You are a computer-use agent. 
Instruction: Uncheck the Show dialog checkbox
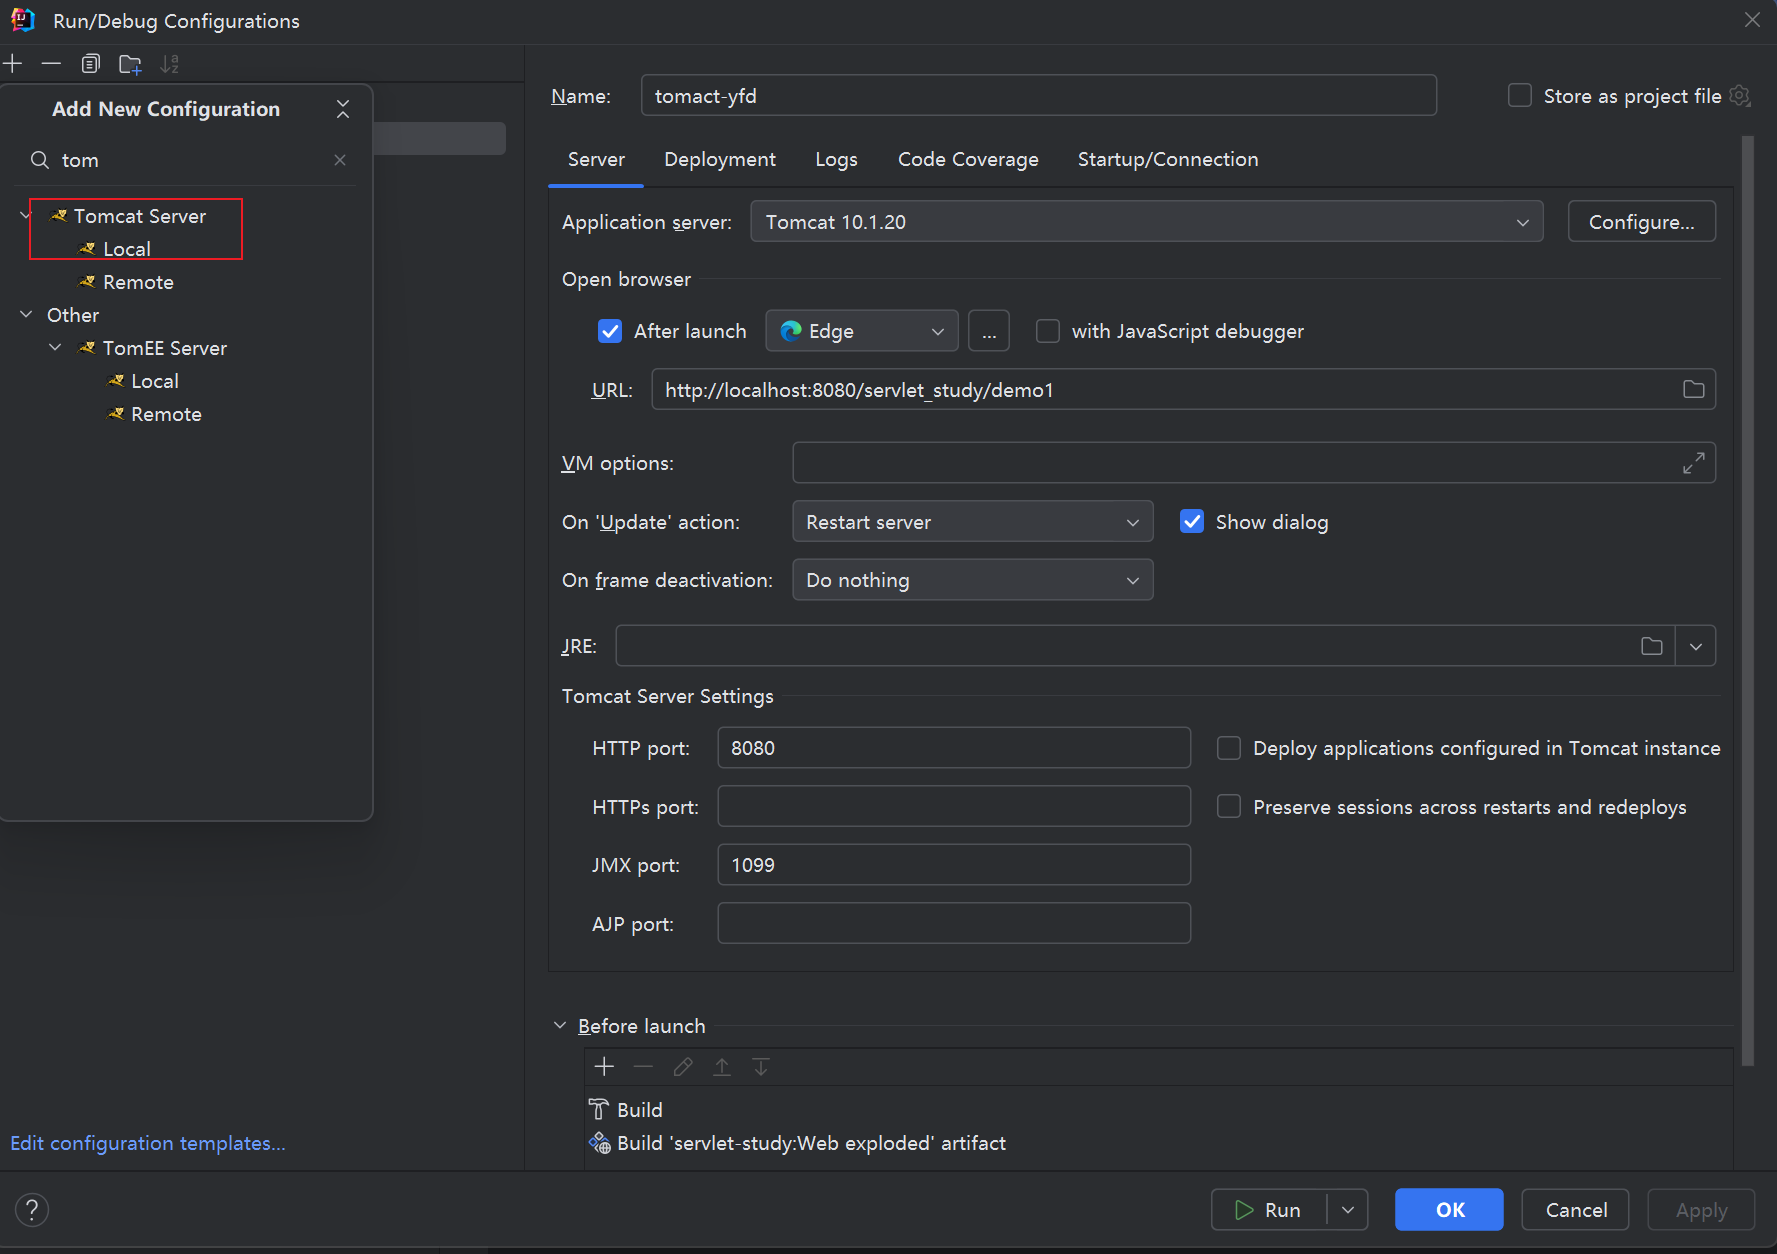tap(1192, 522)
